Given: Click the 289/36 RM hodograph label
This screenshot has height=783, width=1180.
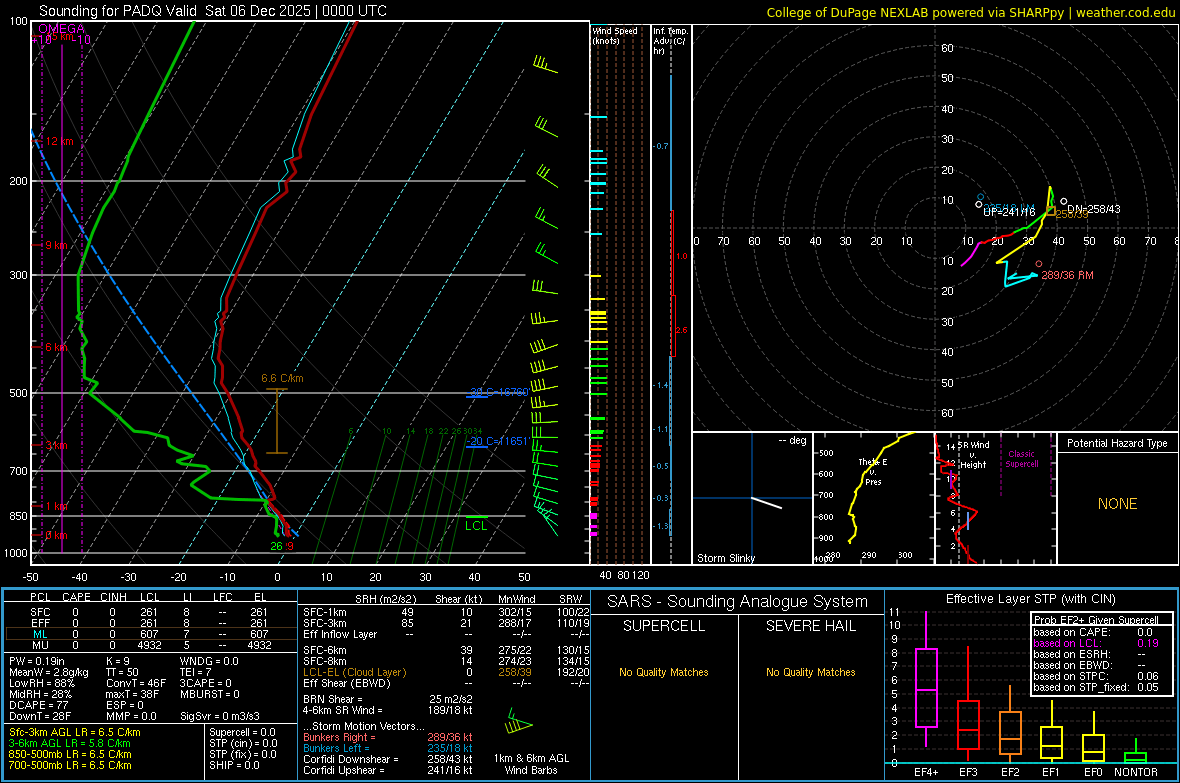Looking at the screenshot, I should pyautogui.click(x=1067, y=275).
